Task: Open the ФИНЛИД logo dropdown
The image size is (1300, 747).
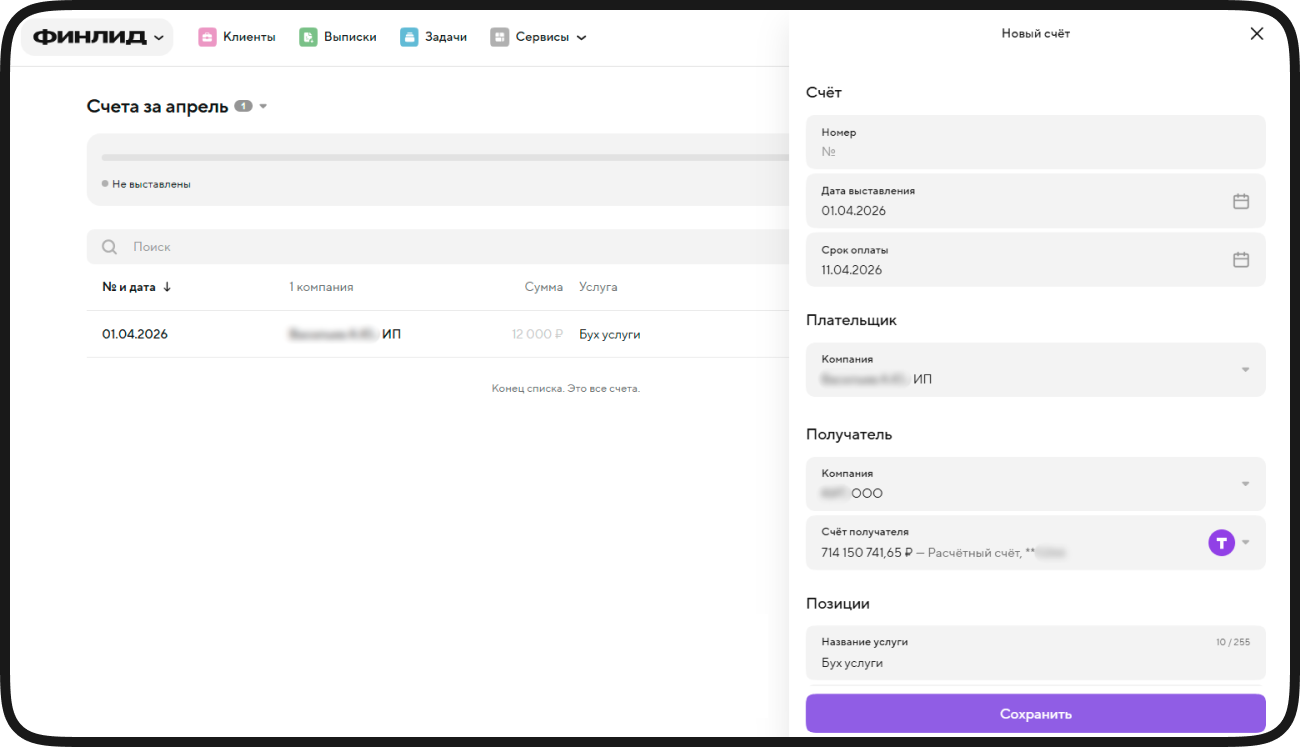Action: (97, 37)
